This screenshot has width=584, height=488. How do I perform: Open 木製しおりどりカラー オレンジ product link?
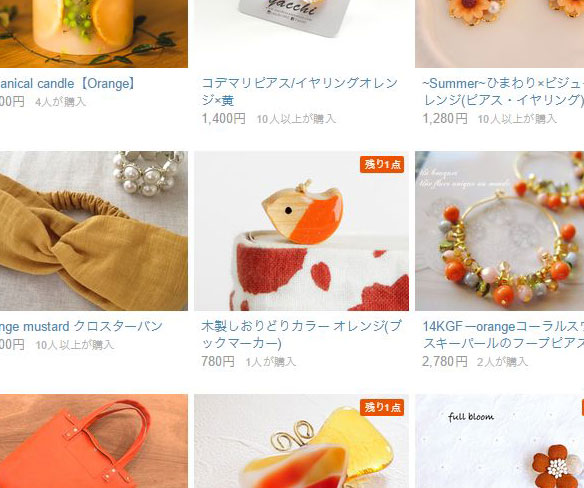tap(301, 335)
